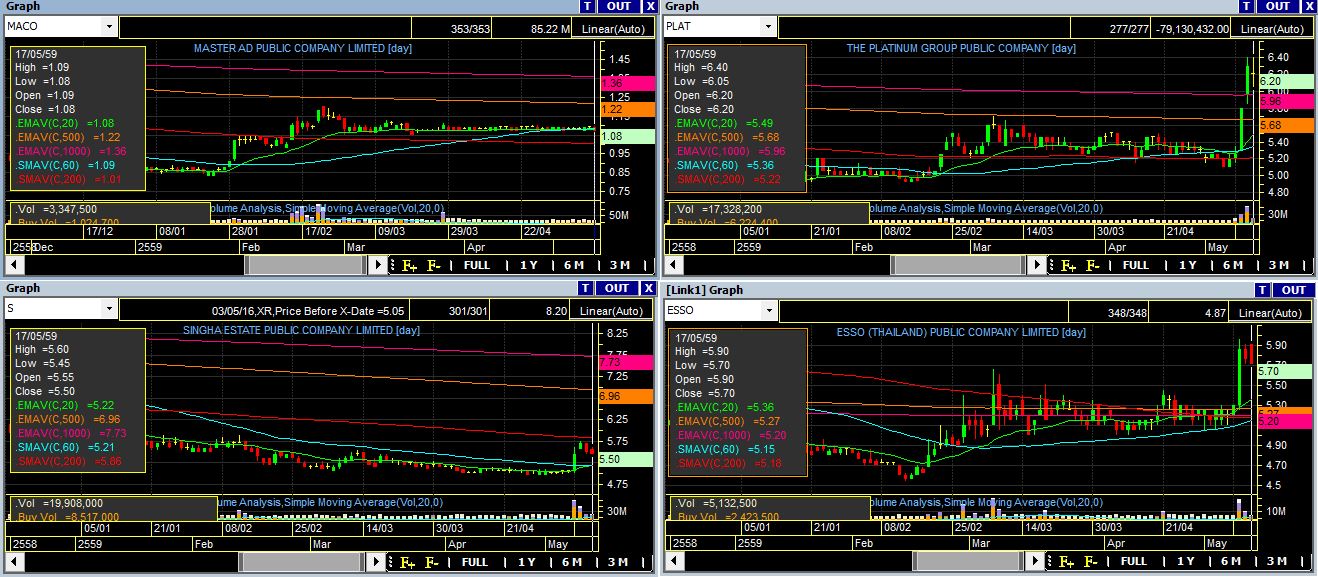This screenshot has width=1318, height=577.
Task: Click the T icon on PLAT graph window
Action: 1246,6
